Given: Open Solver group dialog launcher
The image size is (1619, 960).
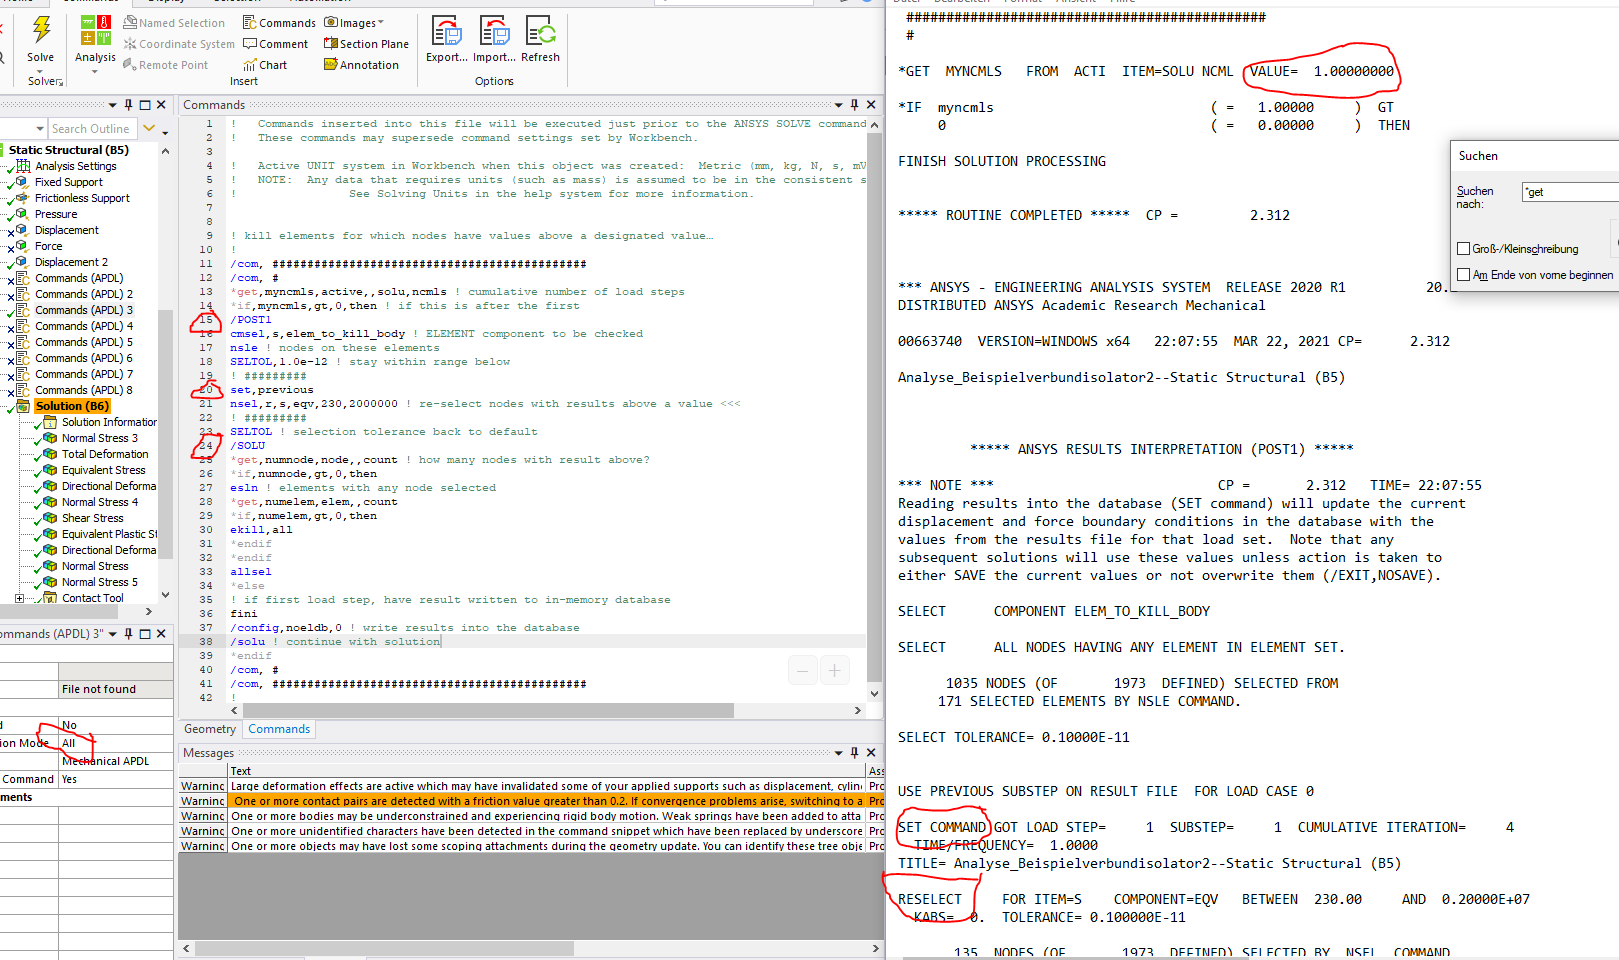Looking at the screenshot, I should point(59,82).
